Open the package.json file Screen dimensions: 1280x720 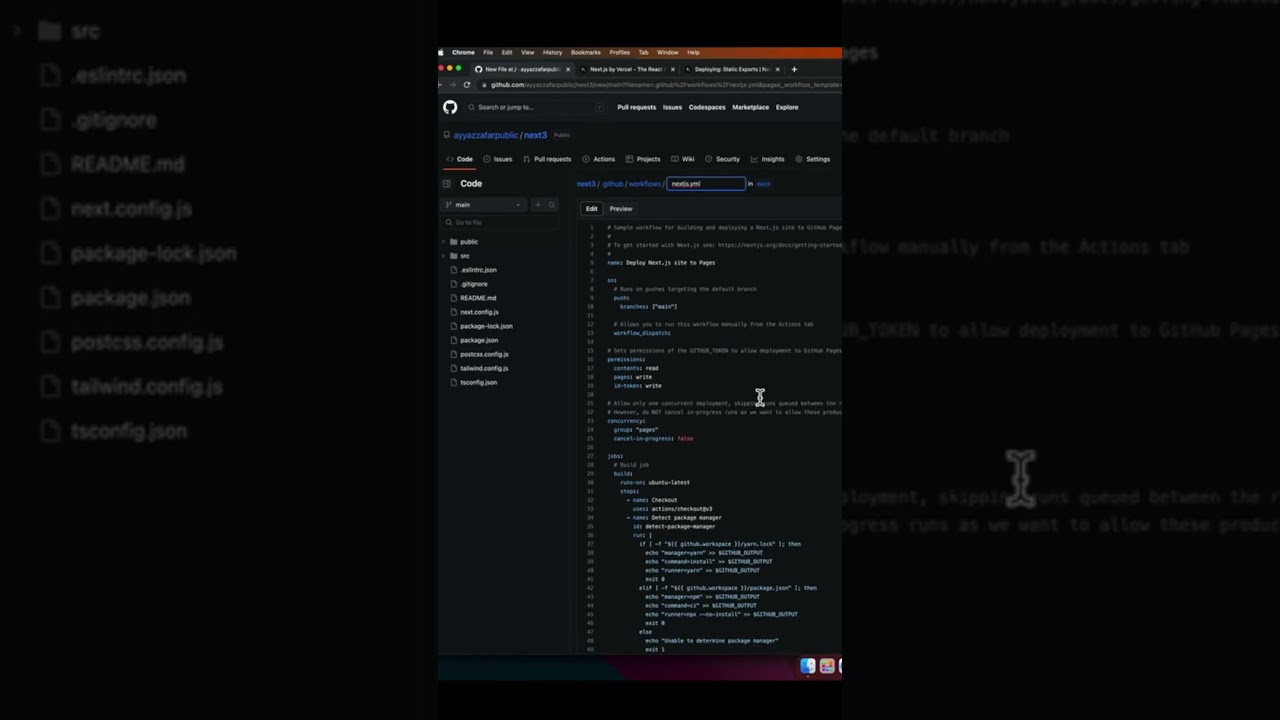tap(479, 340)
